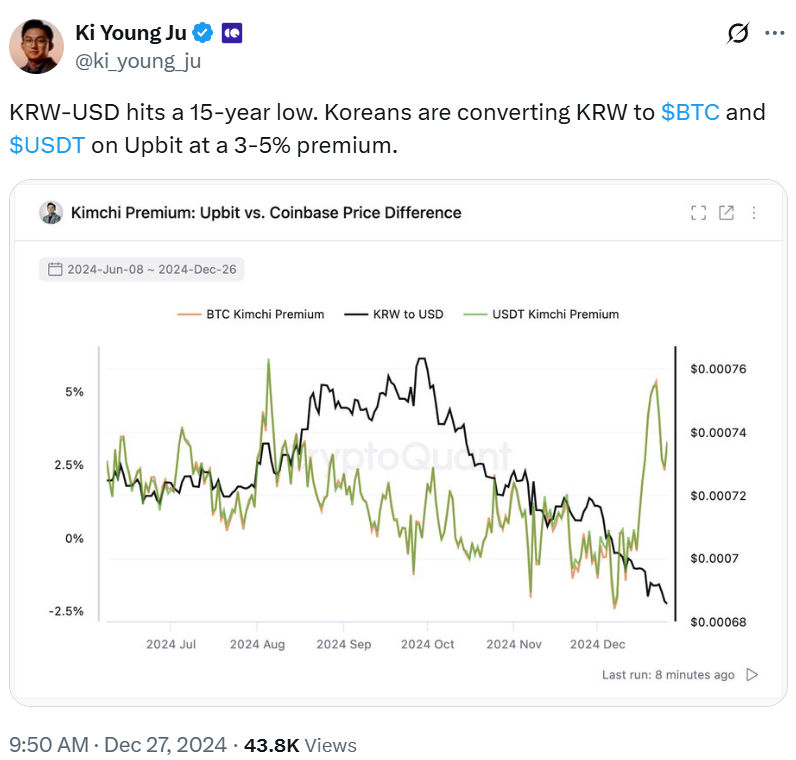Expand chart to fullscreen view

pyautogui.click(x=699, y=212)
